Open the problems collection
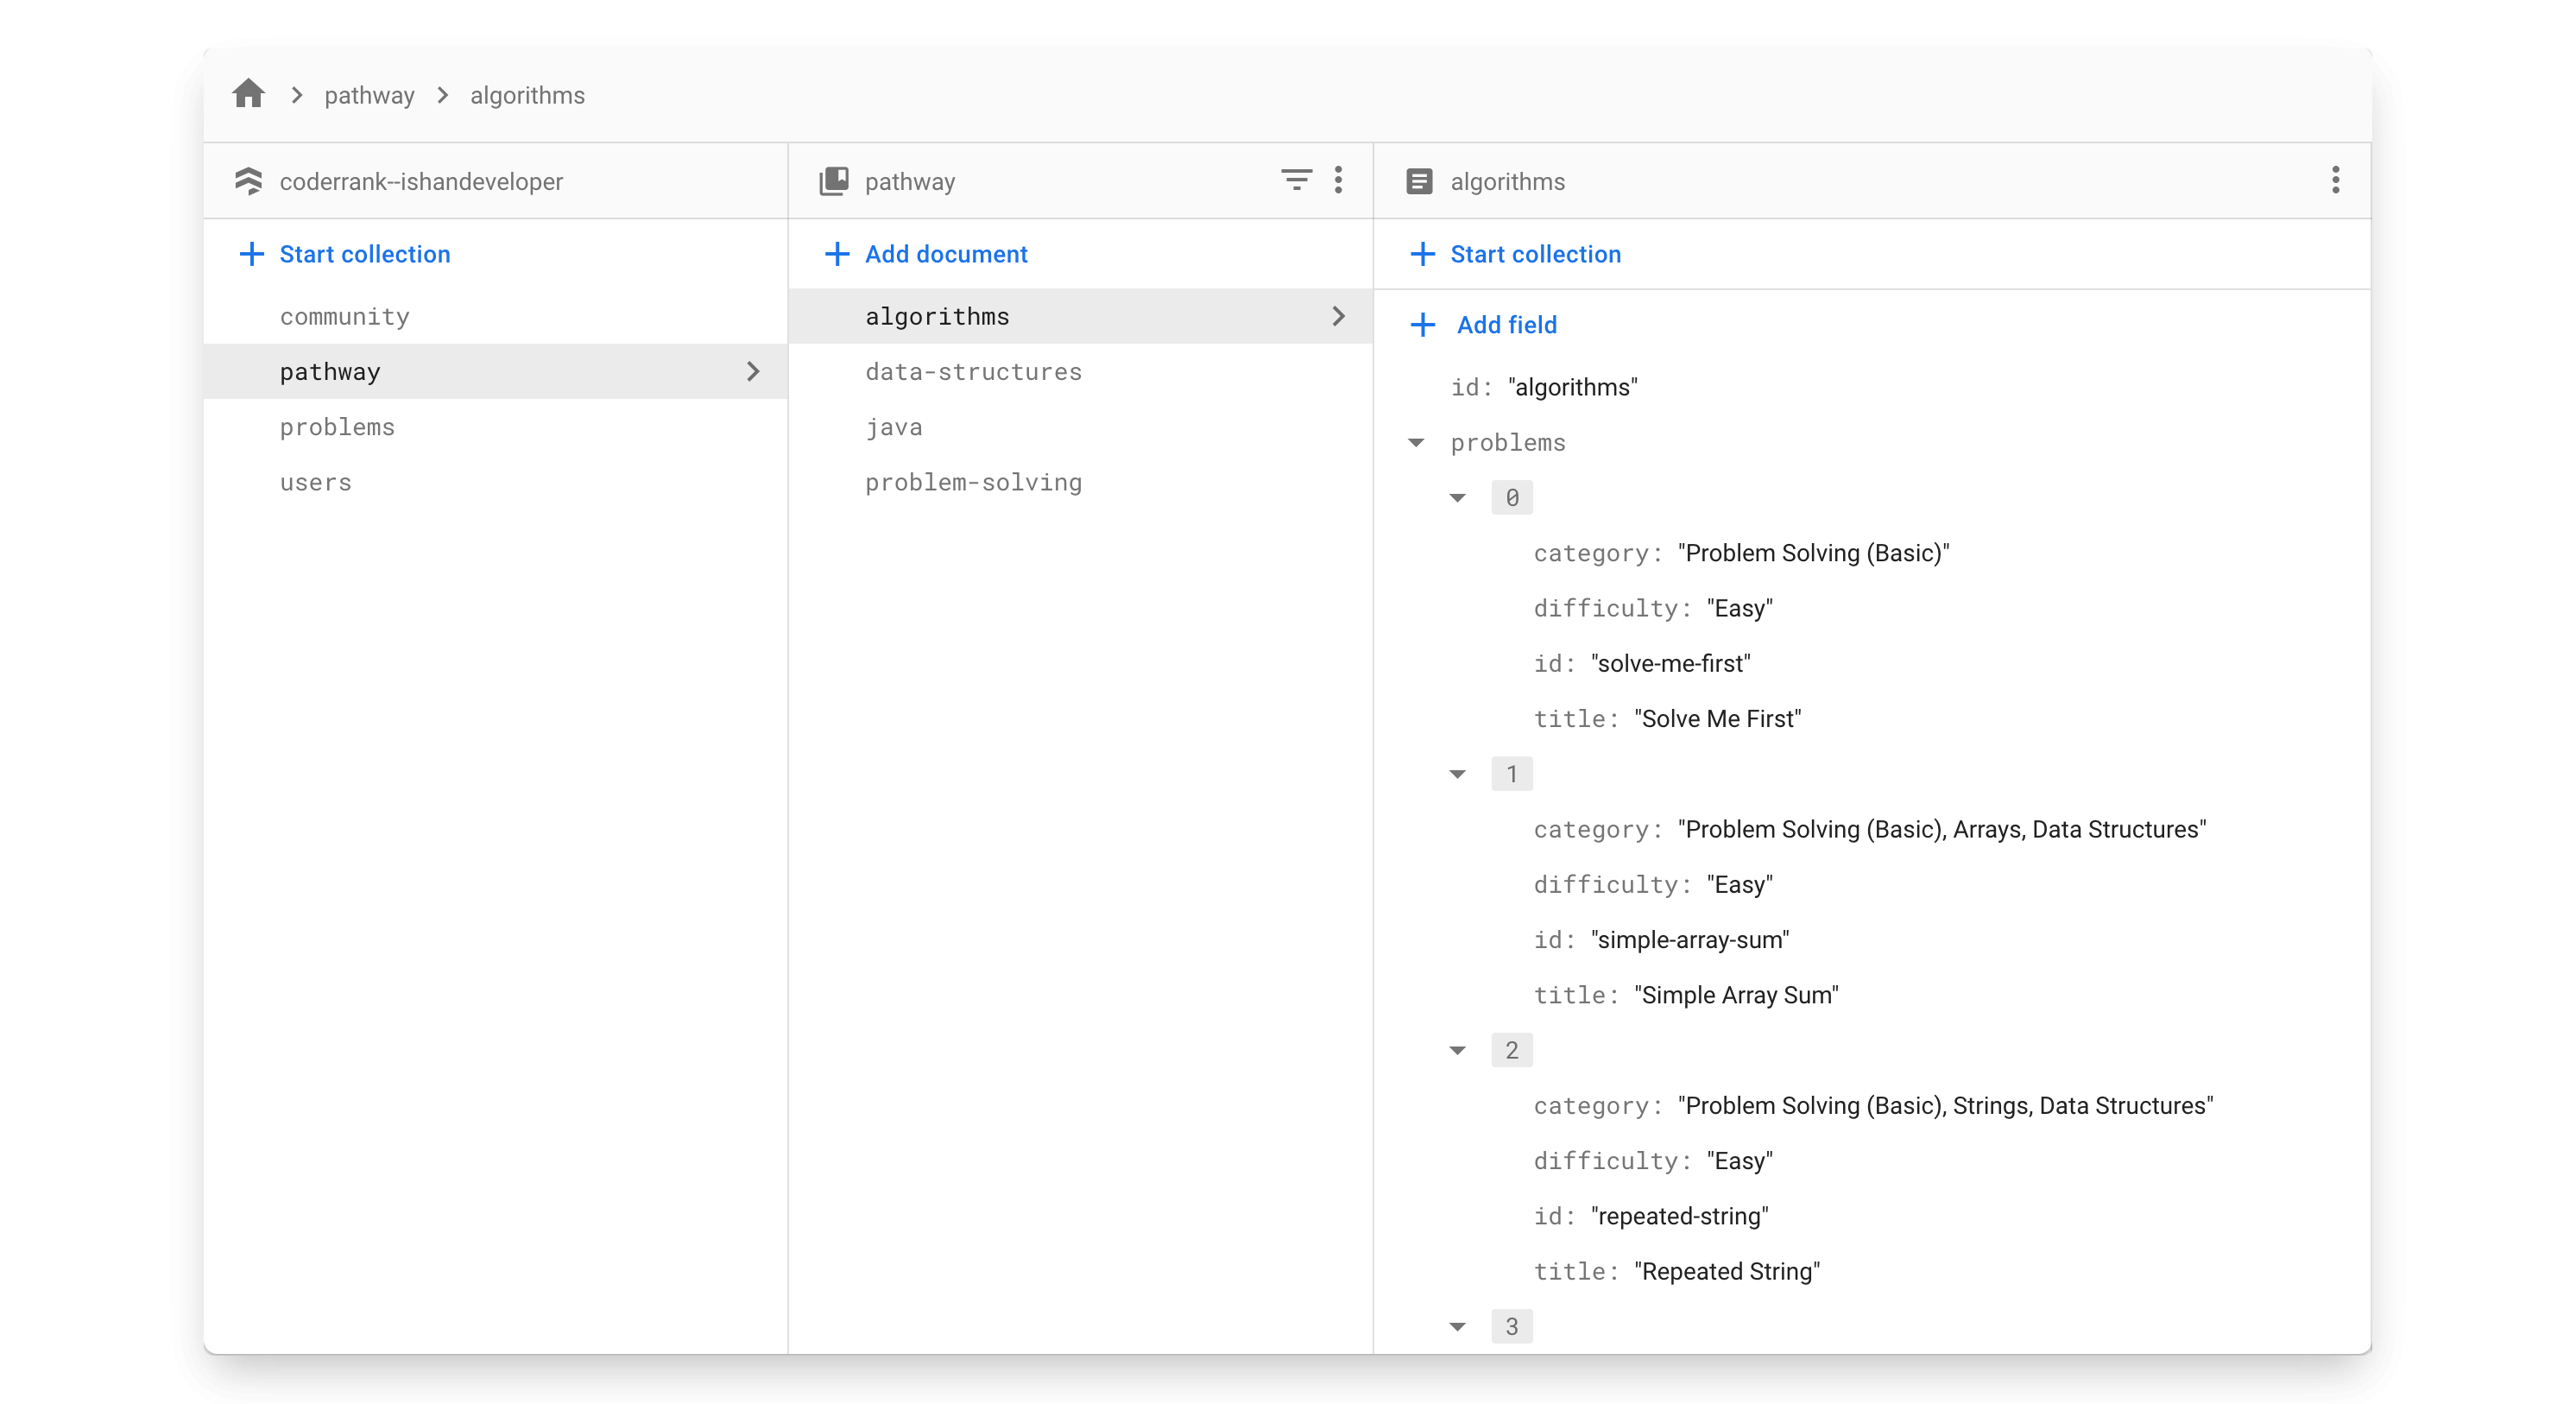This screenshot has height=1404, width=2576. [337, 427]
